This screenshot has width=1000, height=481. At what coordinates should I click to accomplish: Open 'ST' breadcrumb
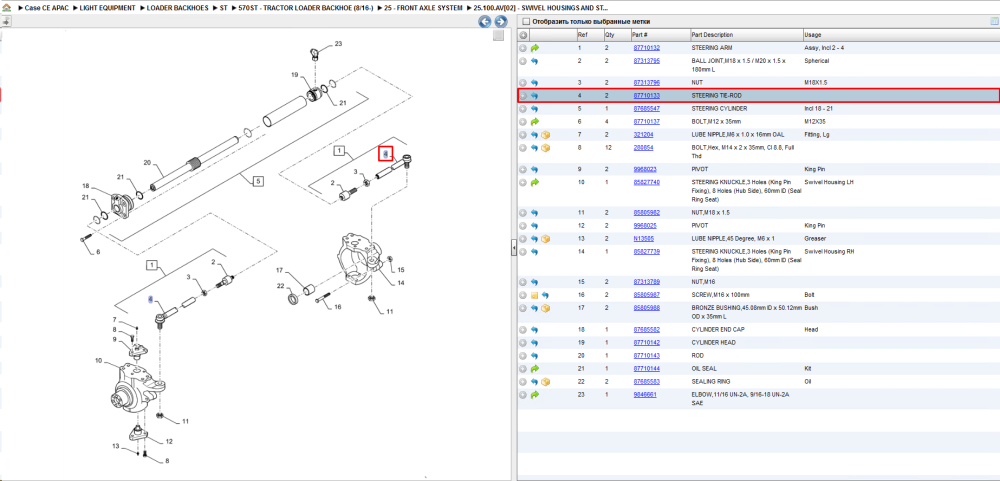(x=224, y=8)
